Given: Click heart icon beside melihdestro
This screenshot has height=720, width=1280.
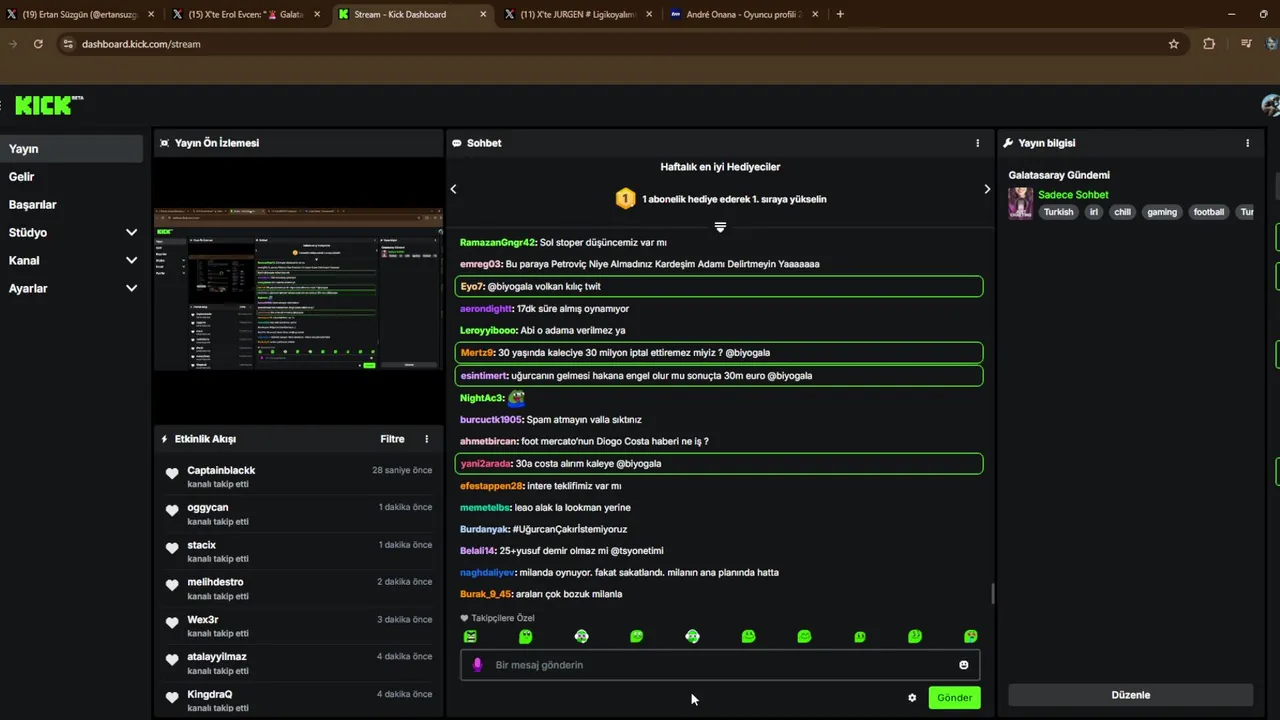Looking at the screenshot, I should pos(172,585).
